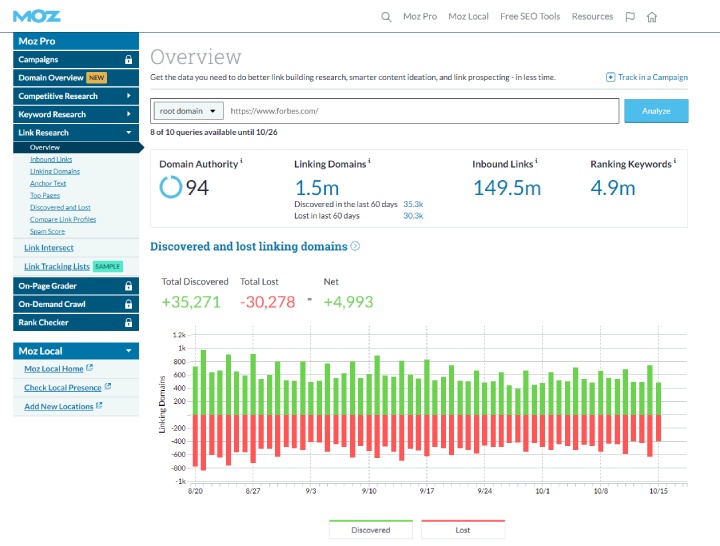This screenshot has width=720, height=546.
Task: Expand Keyword Research menu
Action: click(x=76, y=114)
